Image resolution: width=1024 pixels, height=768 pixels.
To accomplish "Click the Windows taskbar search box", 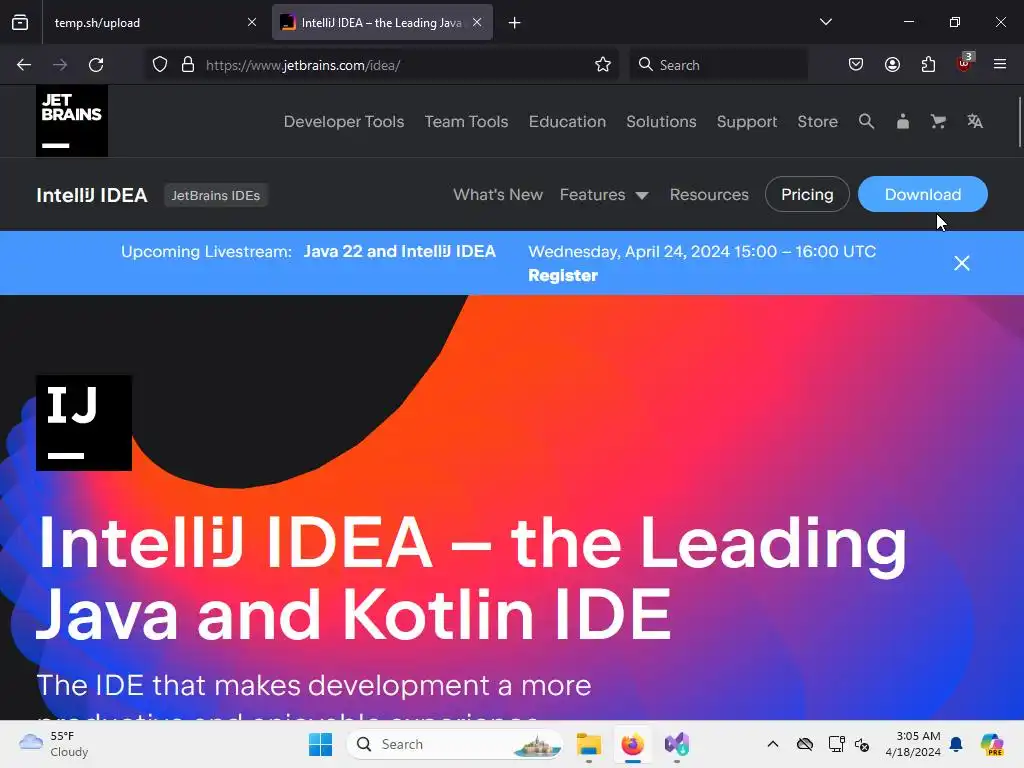I will [x=456, y=744].
